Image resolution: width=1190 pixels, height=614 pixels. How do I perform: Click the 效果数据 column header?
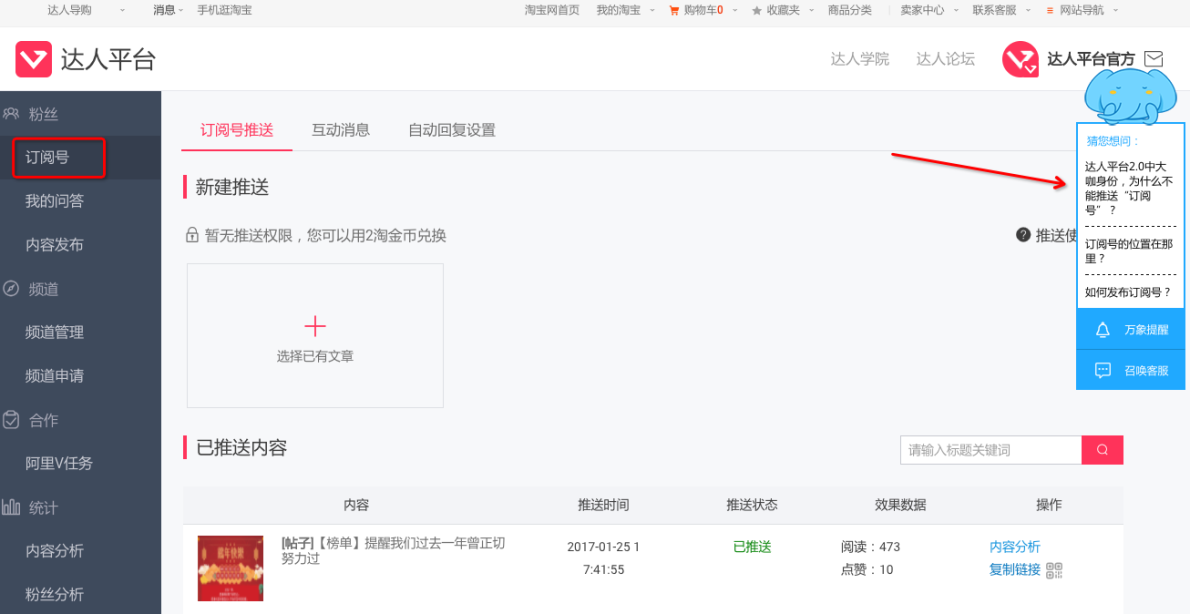point(900,505)
